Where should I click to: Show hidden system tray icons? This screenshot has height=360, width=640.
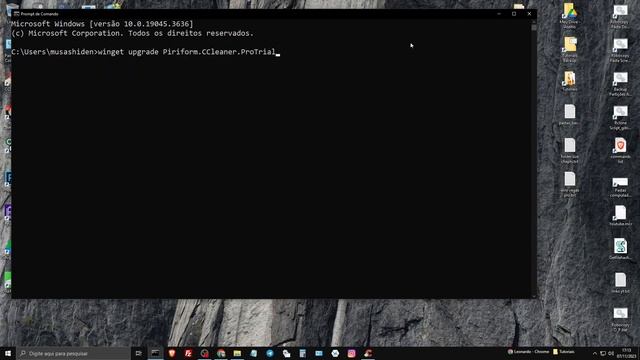tap(594, 353)
